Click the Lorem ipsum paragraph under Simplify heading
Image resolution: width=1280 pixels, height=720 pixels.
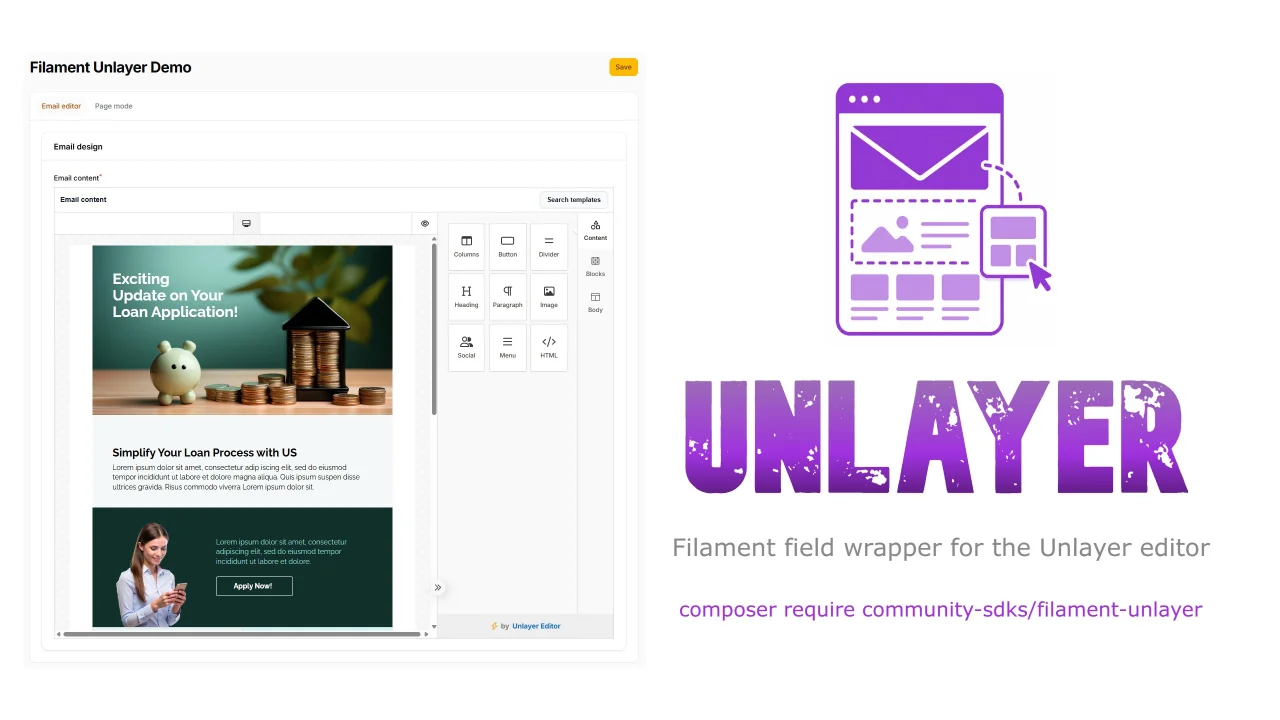236,477
